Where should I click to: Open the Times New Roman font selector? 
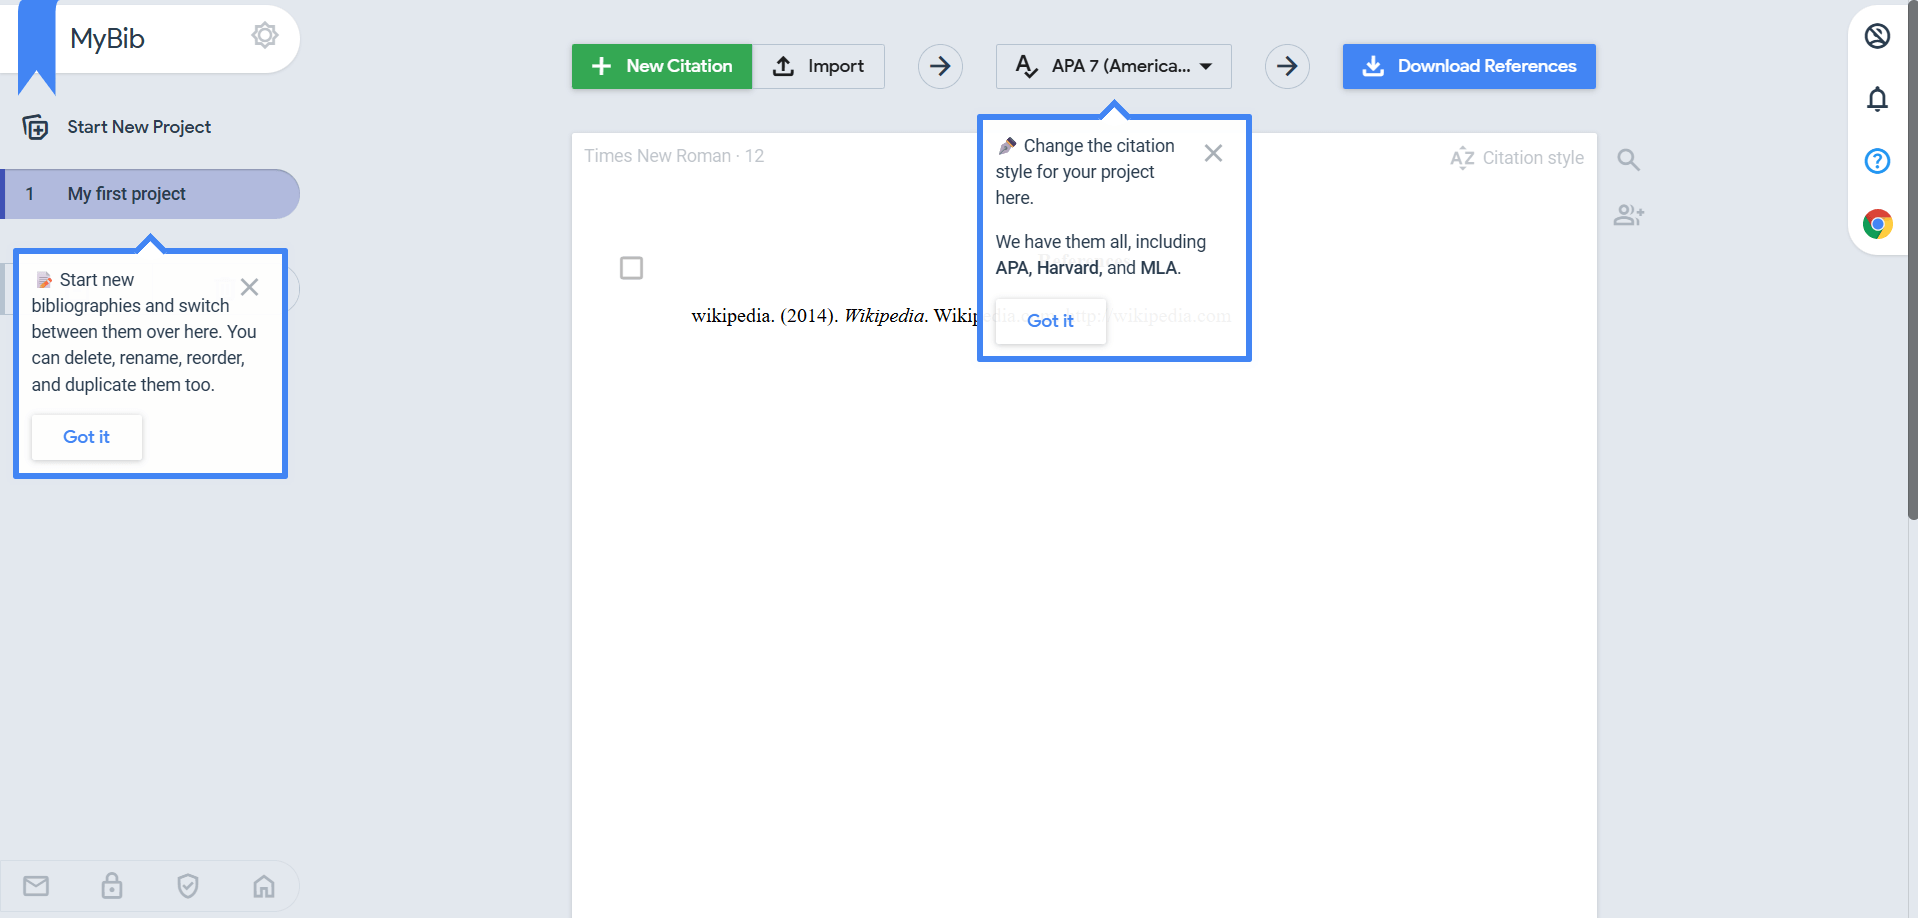pyautogui.click(x=673, y=155)
